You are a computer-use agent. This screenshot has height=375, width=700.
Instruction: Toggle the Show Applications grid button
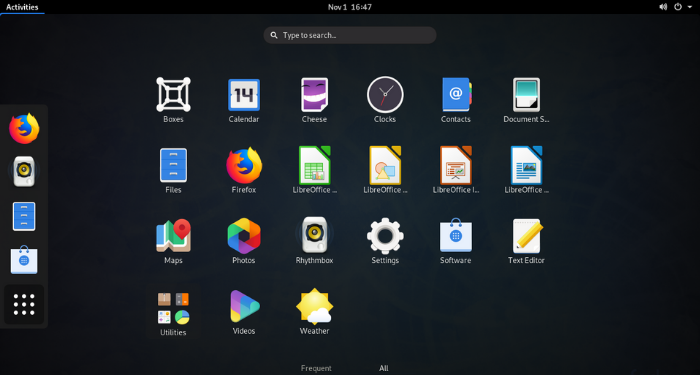[24, 304]
